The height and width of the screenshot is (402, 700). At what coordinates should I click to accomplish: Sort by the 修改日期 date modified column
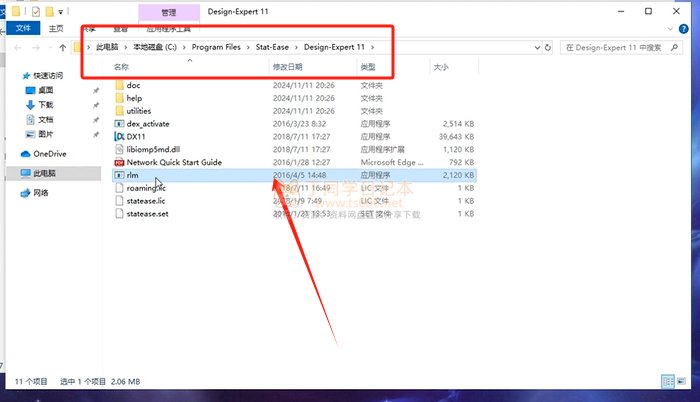[287, 67]
